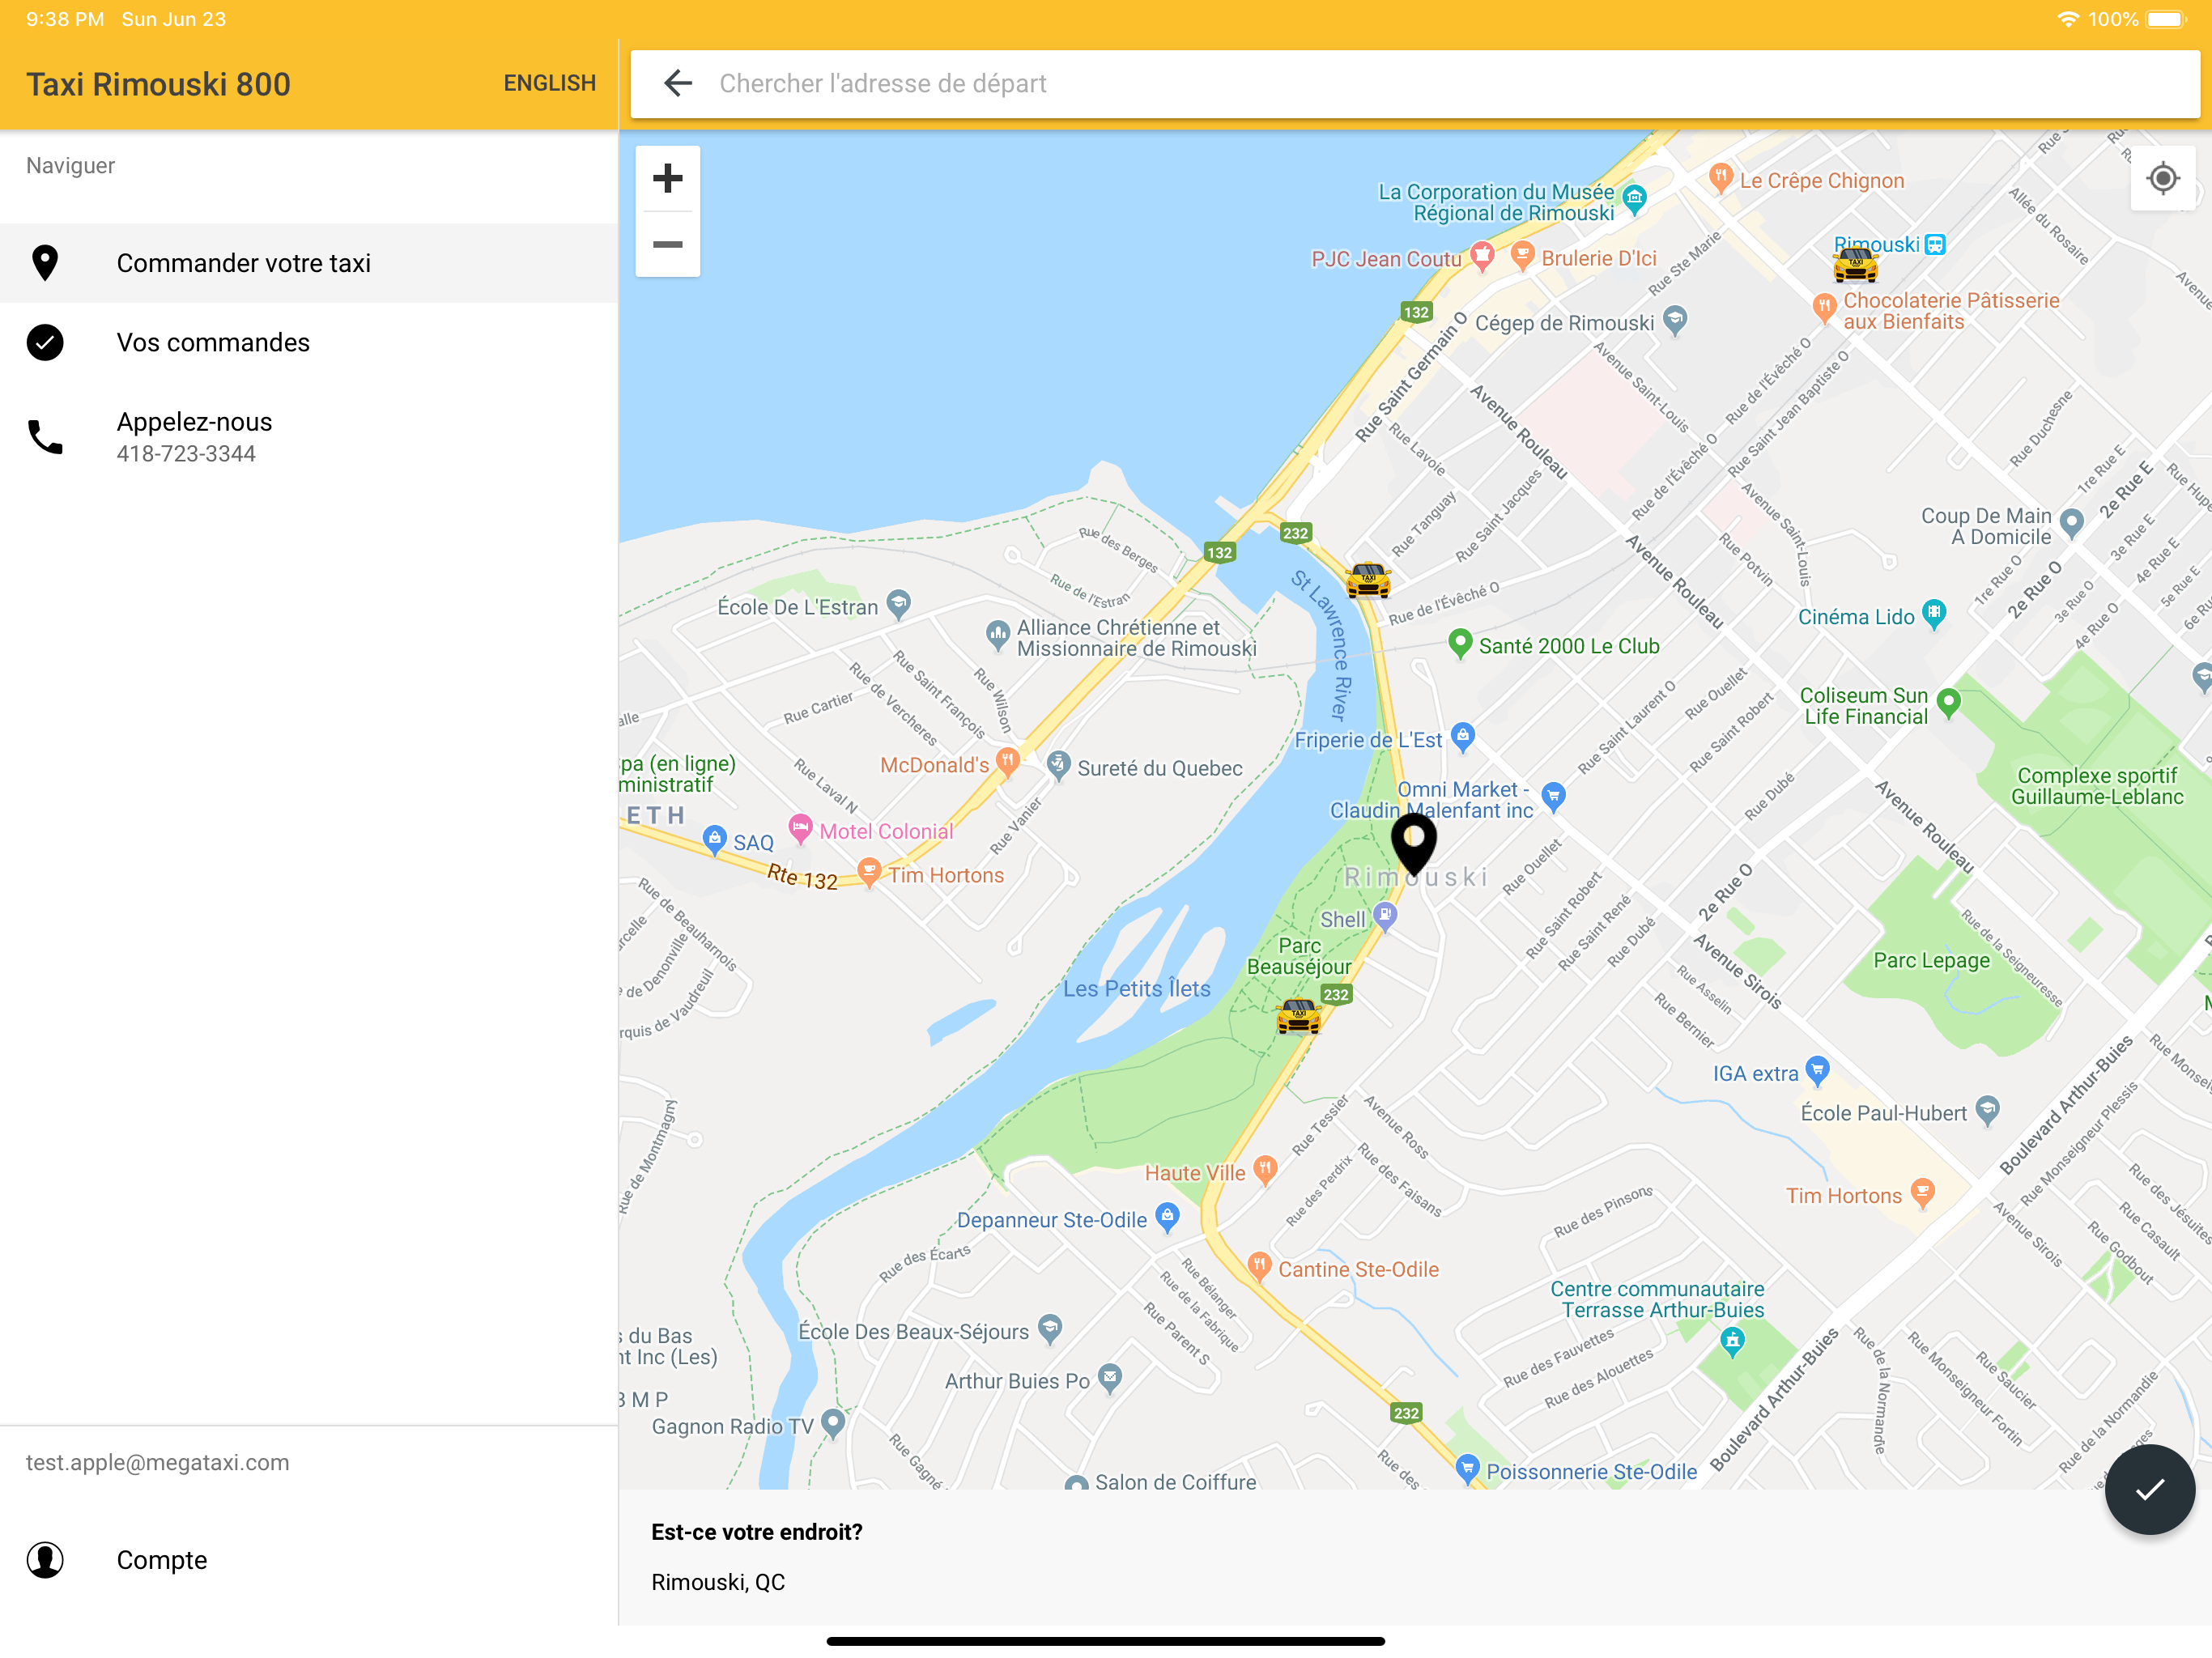Select Gagnon Radio TV marker
Image resolution: width=2212 pixels, height=1658 pixels.
(833, 1423)
